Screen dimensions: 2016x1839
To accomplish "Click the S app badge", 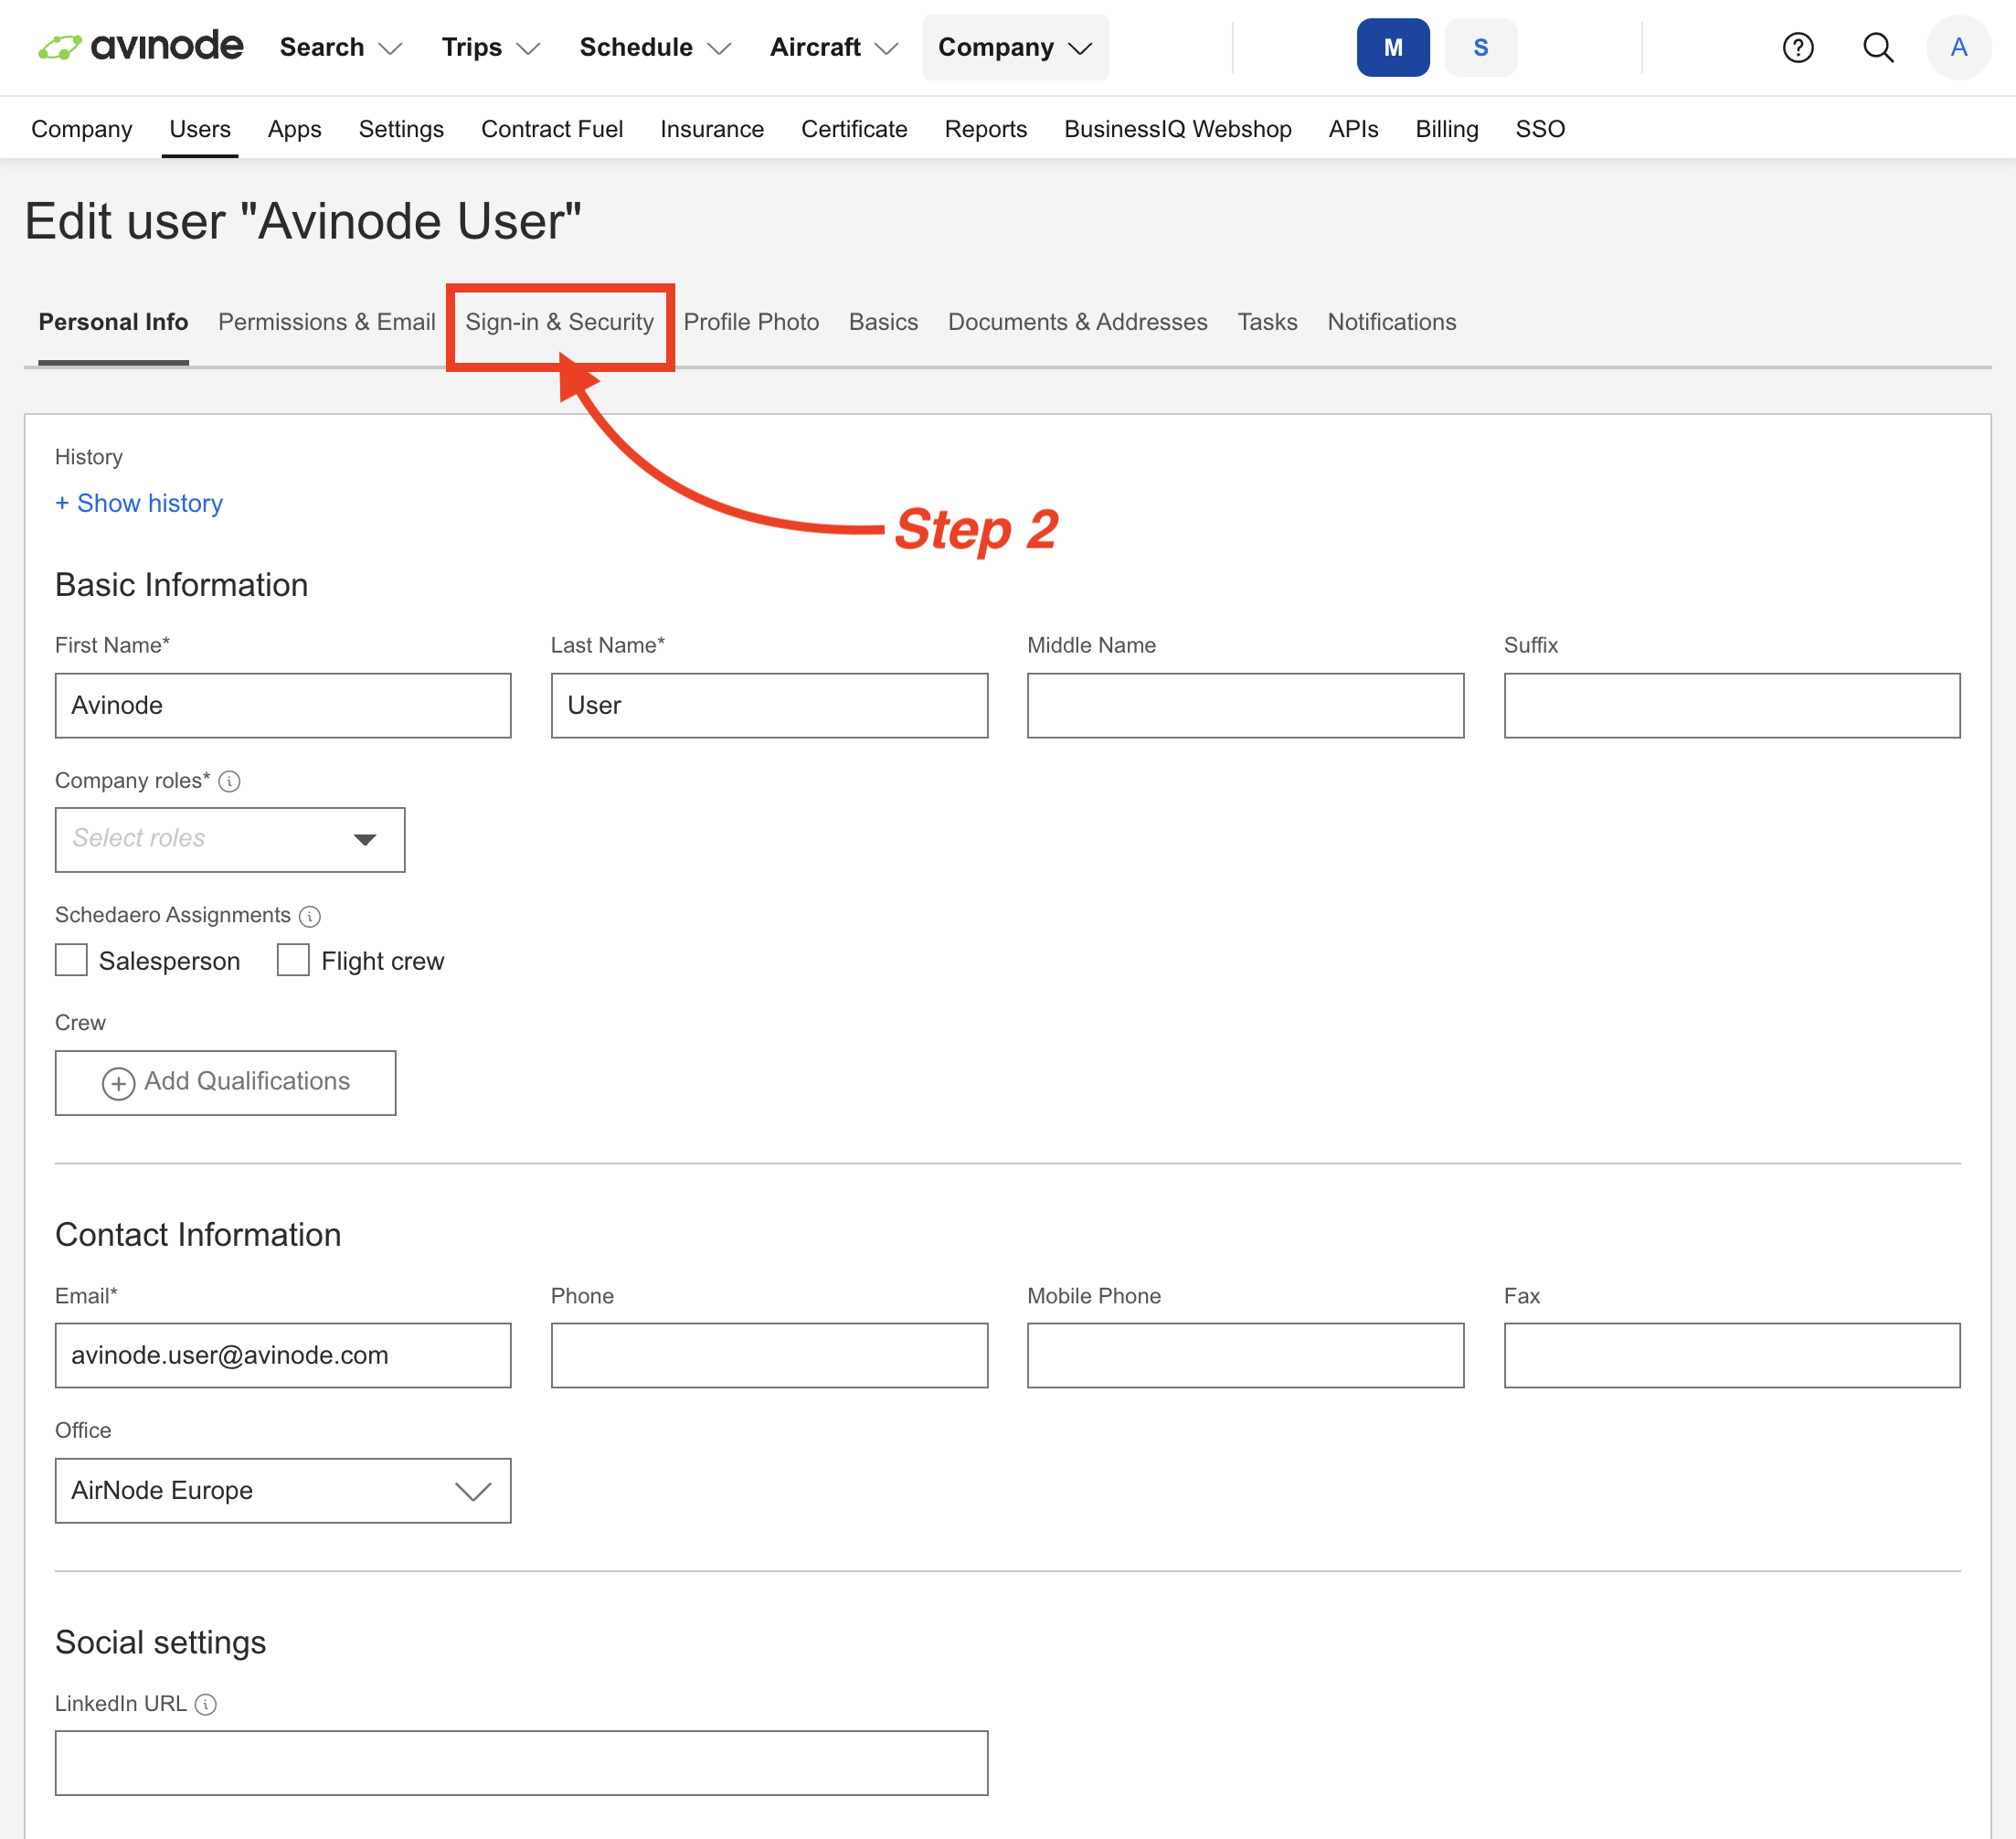I will [1480, 47].
